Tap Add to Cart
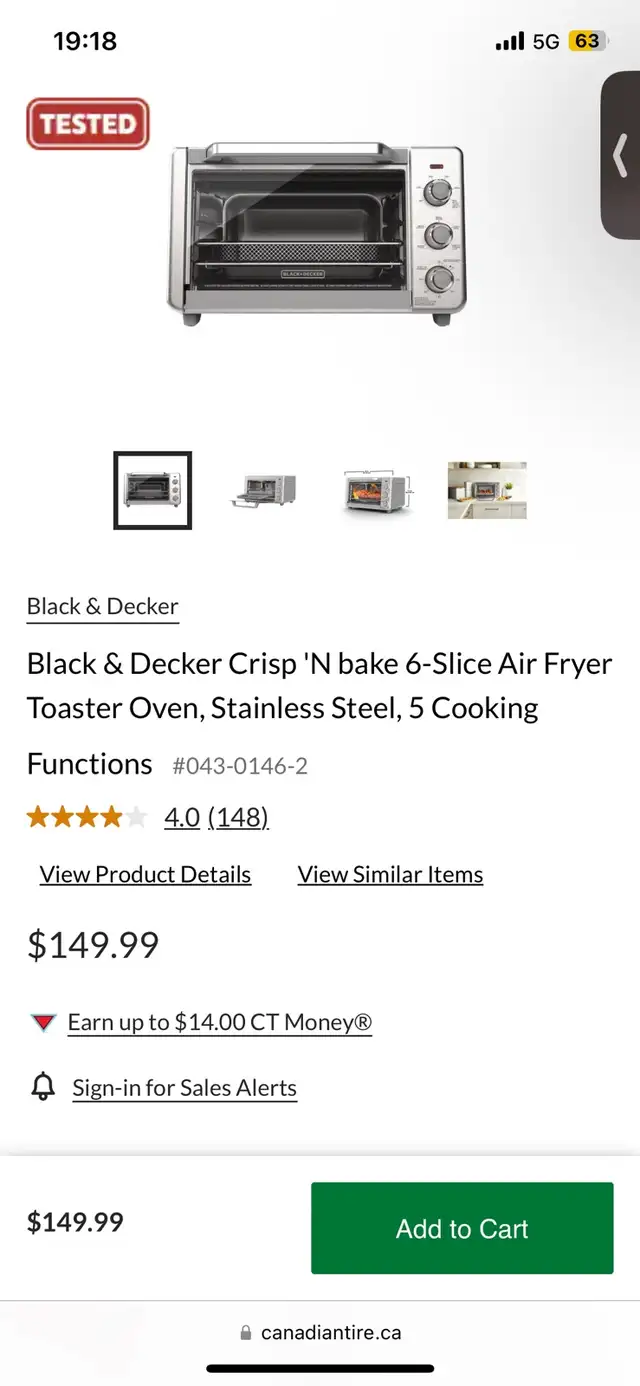This screenshot has width=640, height=1386. click(x=462, y=1228)
